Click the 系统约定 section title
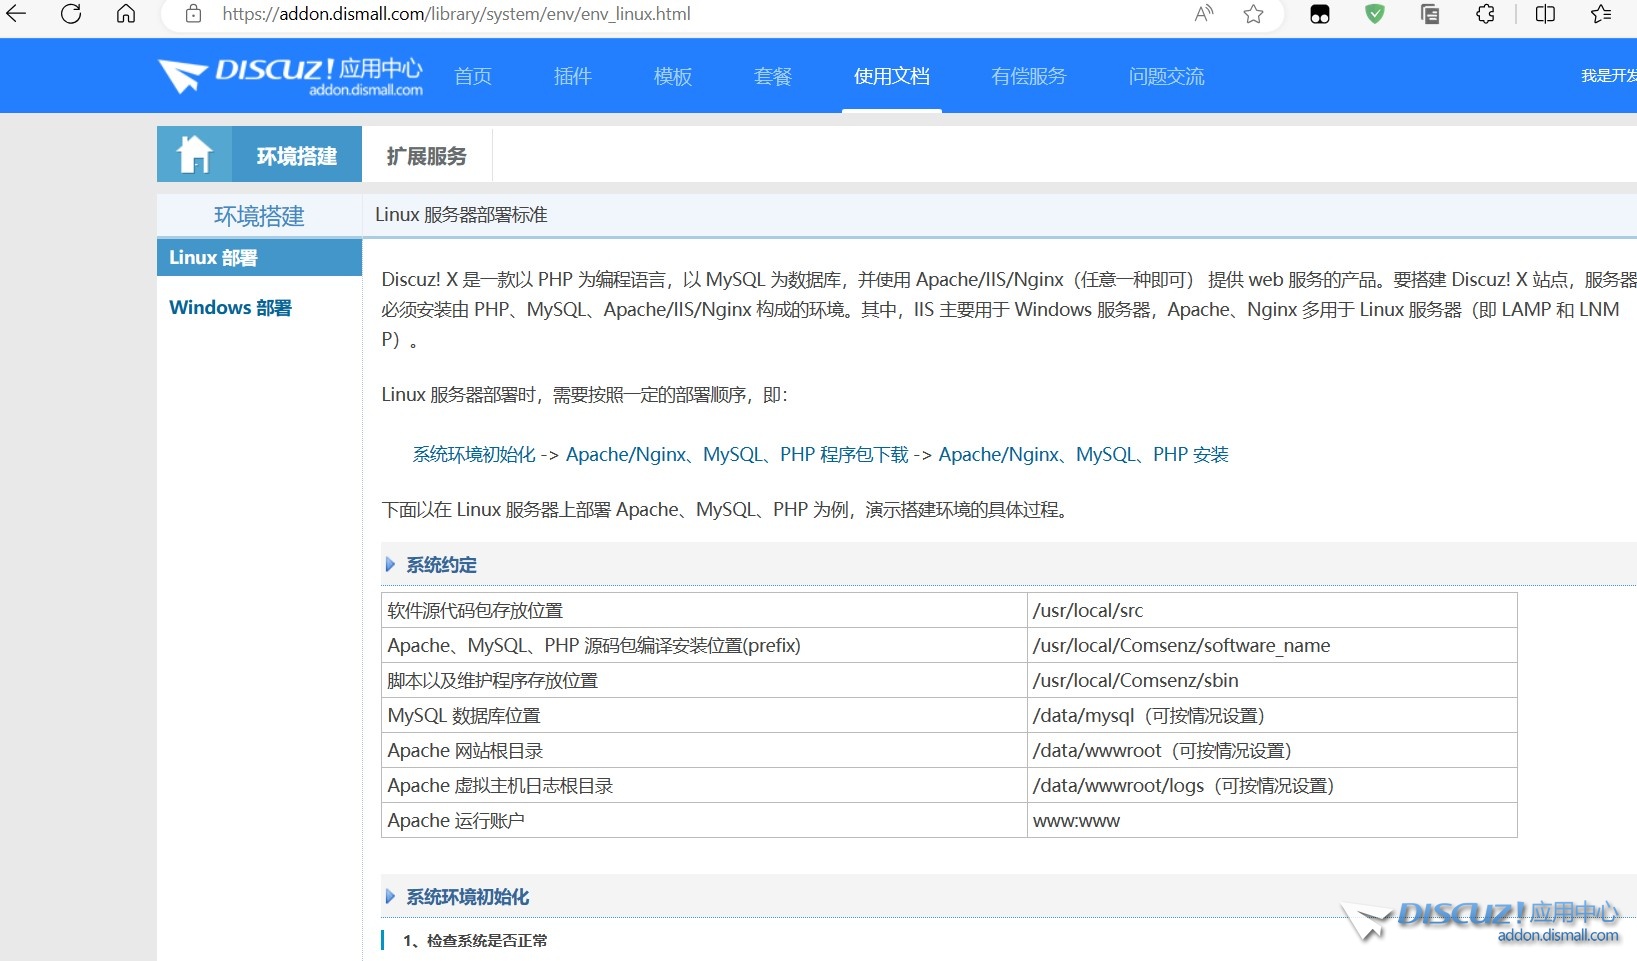Viewport: 1637px width, 961px height. click(441, 565)
